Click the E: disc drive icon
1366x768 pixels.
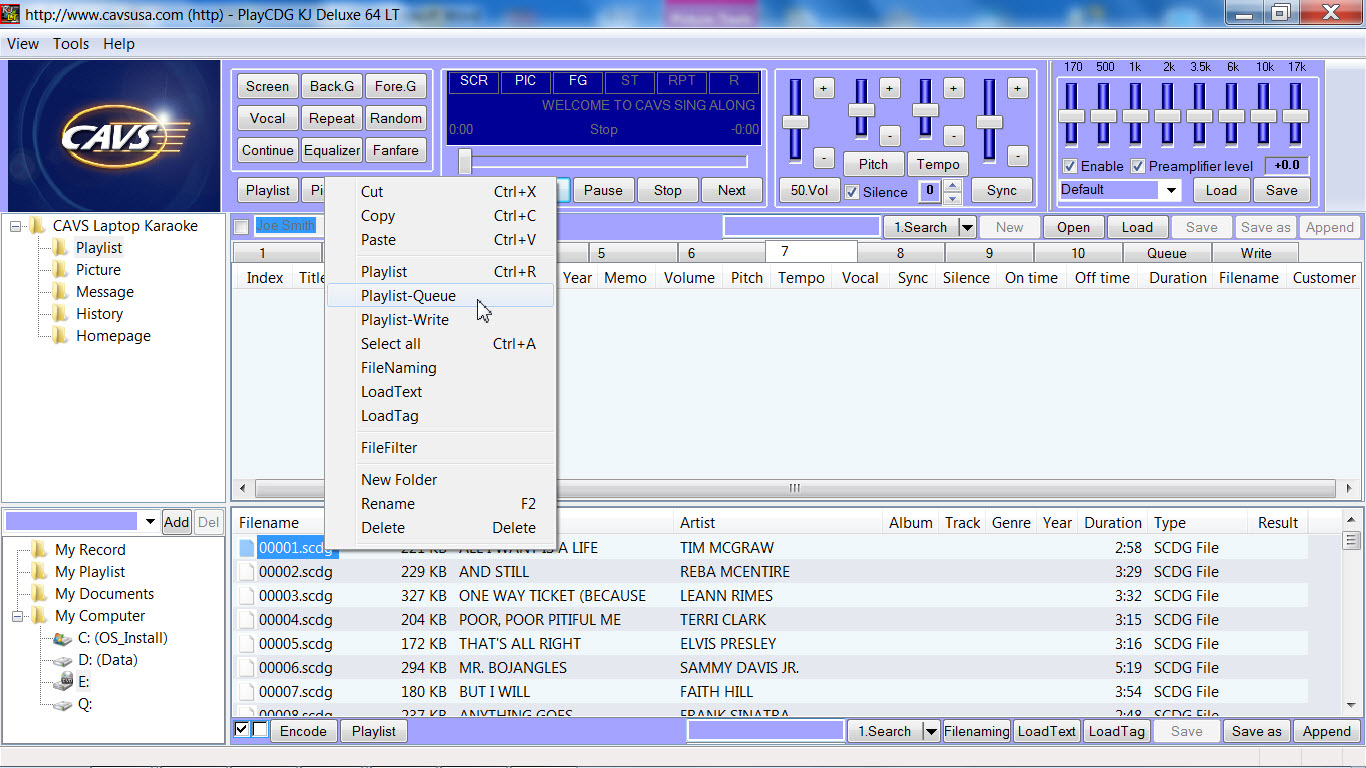(x=63, y=682)
